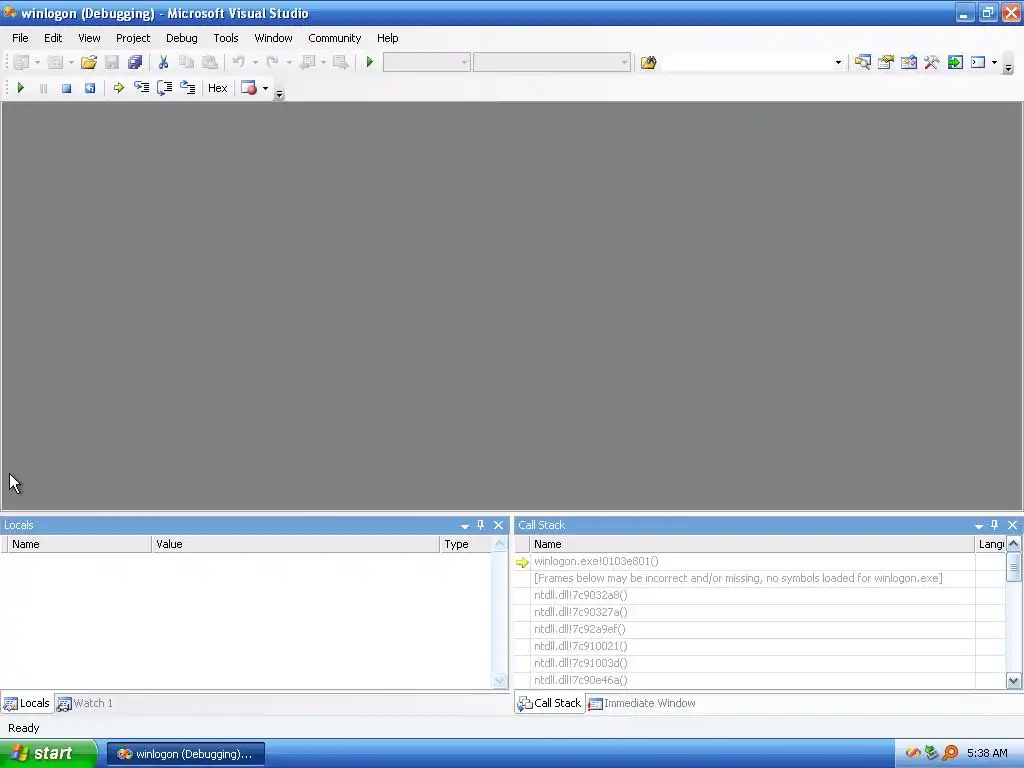The image size is (1024, 768).
Task: Click the Restart debugging icon
Action: [x=89, y=88]
